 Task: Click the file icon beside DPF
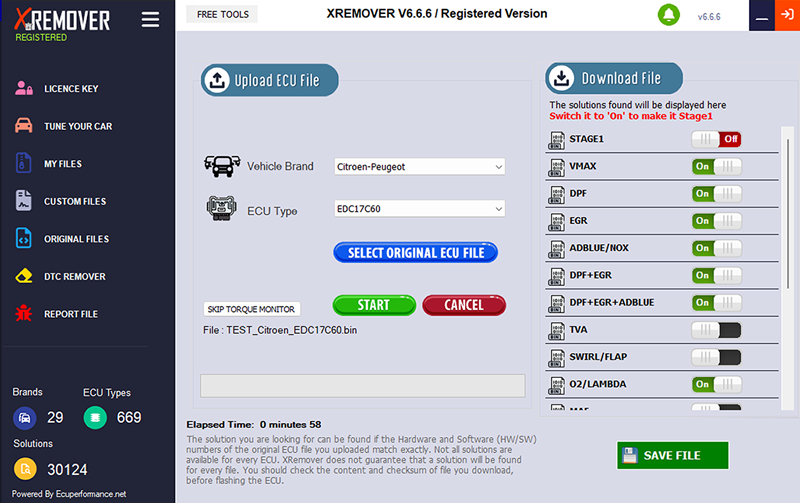point(556,194)
